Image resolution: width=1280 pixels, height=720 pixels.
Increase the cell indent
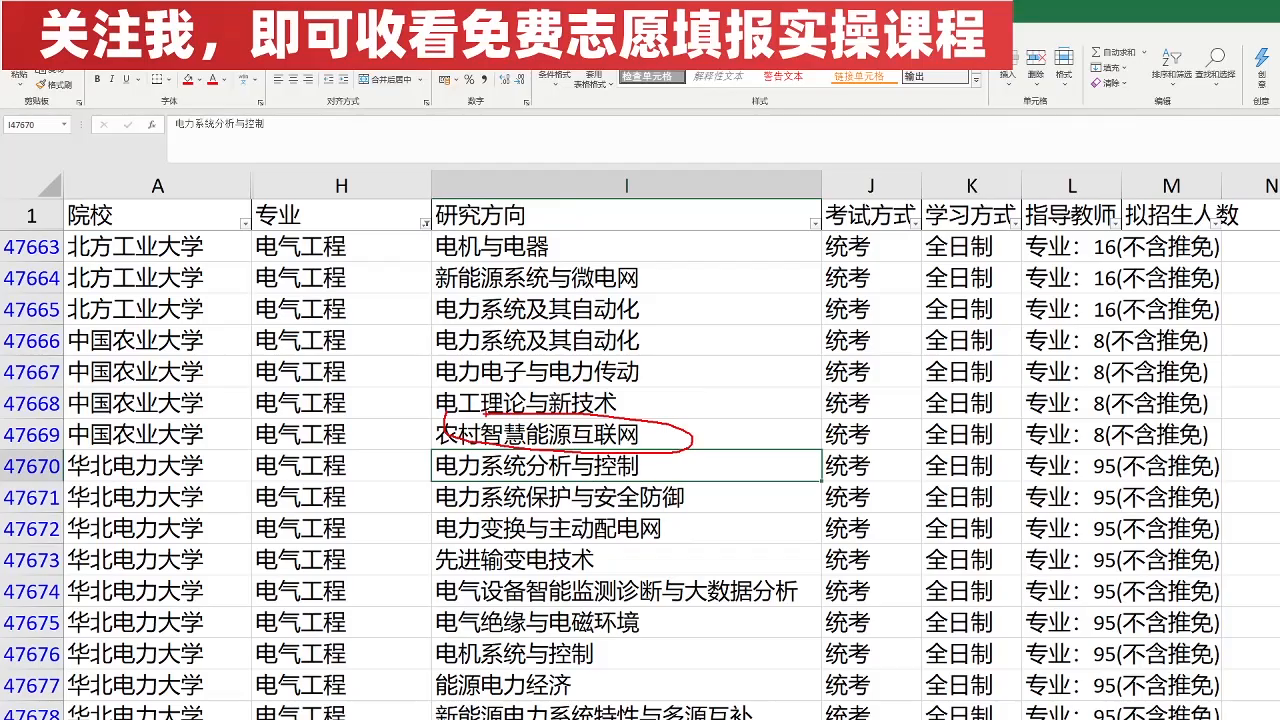(343, 79)
